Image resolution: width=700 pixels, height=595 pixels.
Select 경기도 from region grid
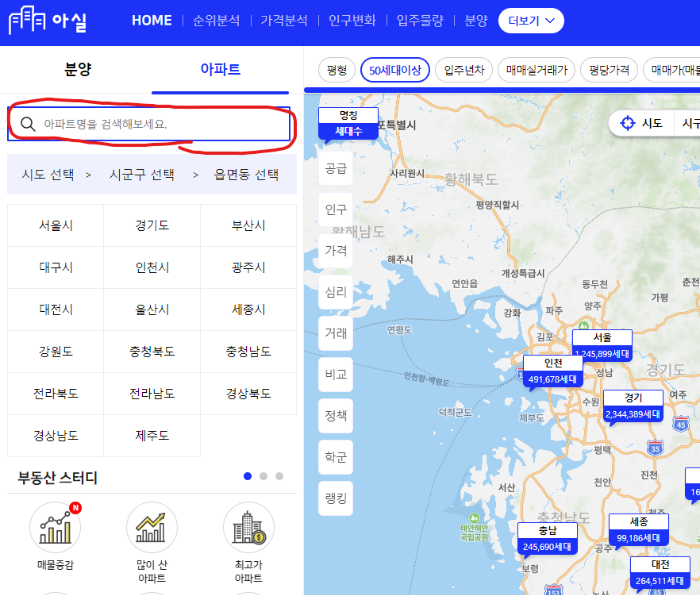coord(152,225)
